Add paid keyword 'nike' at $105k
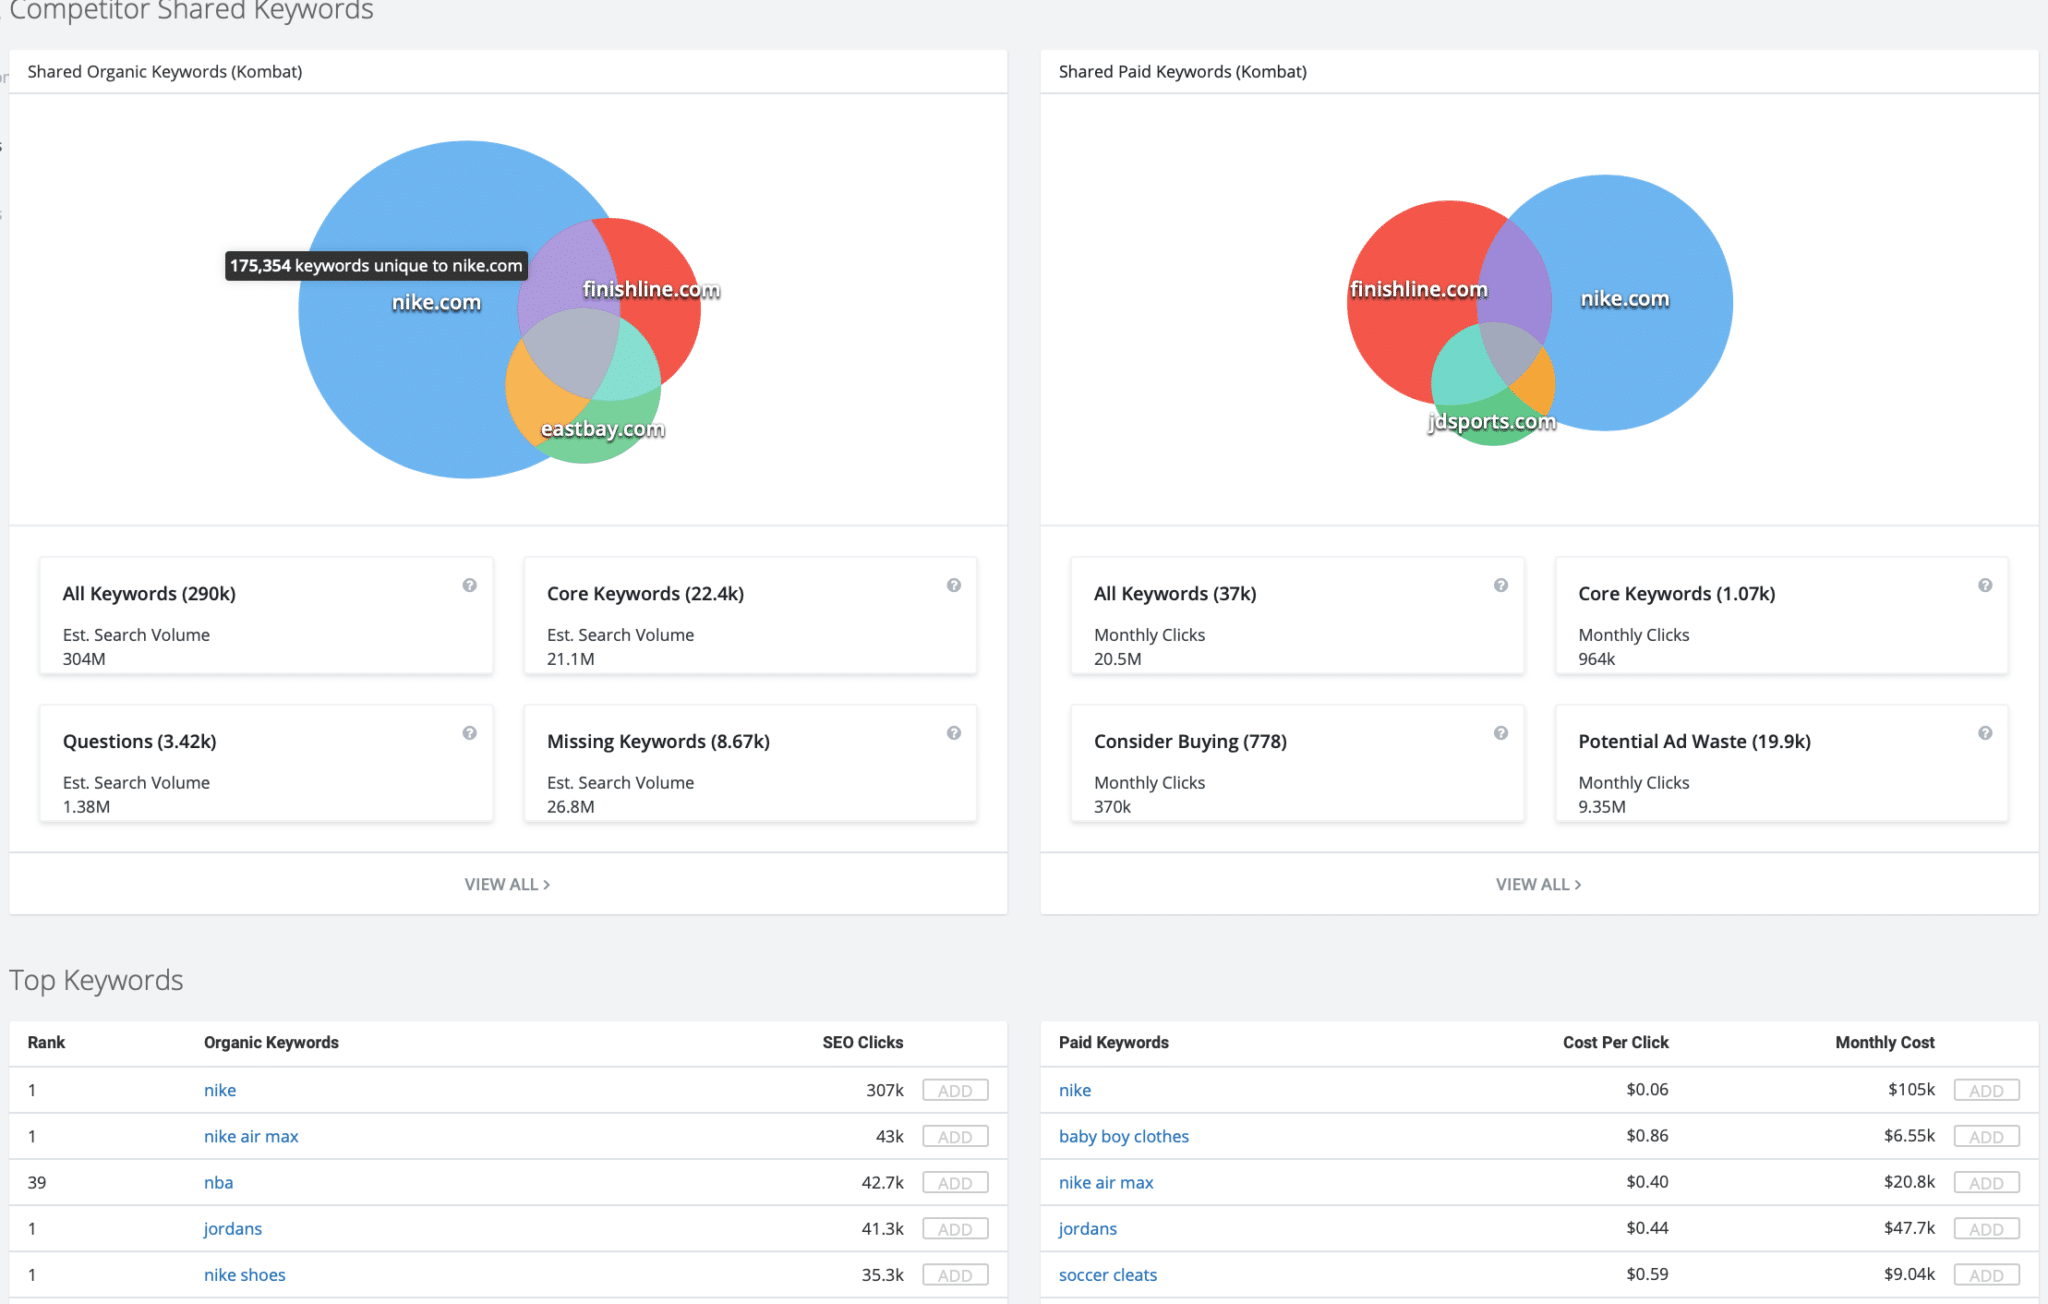2048x1304 pixels. (1986, 1091)
